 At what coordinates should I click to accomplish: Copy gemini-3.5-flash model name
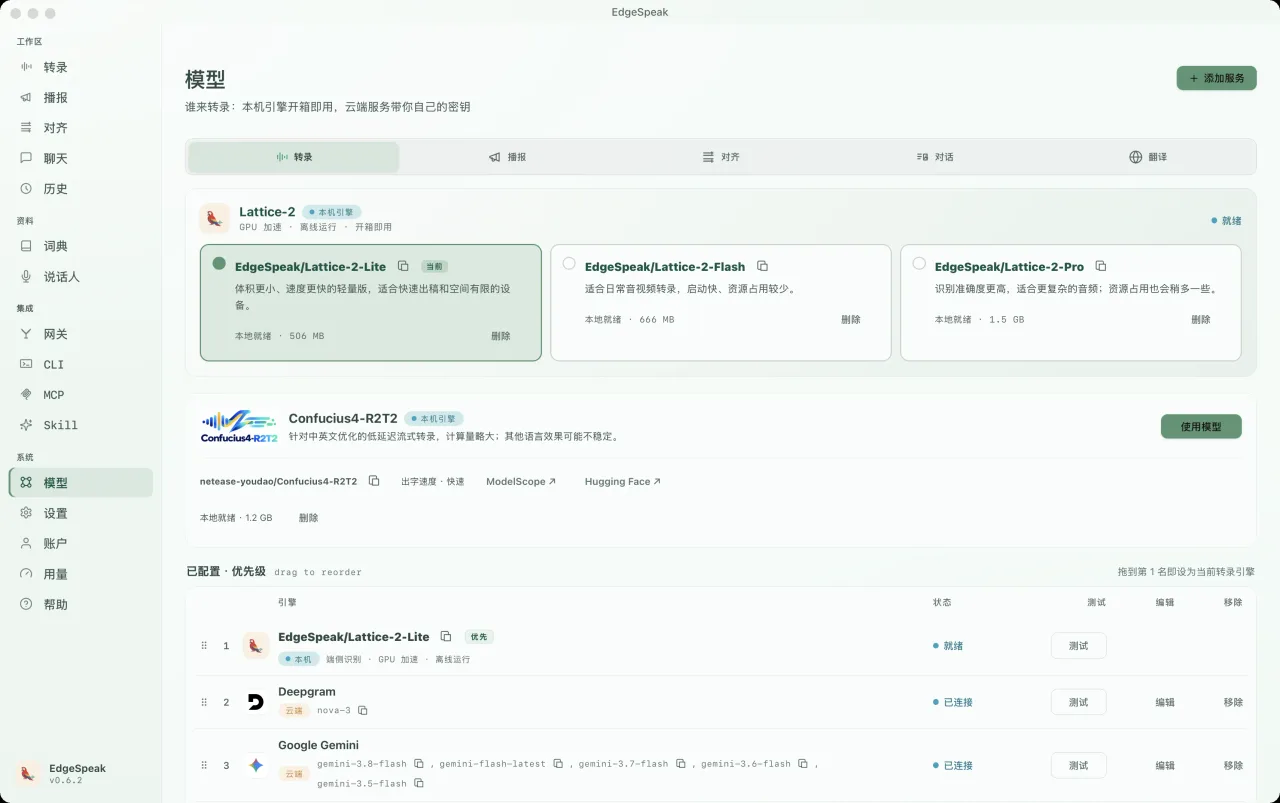click(419, 784)
